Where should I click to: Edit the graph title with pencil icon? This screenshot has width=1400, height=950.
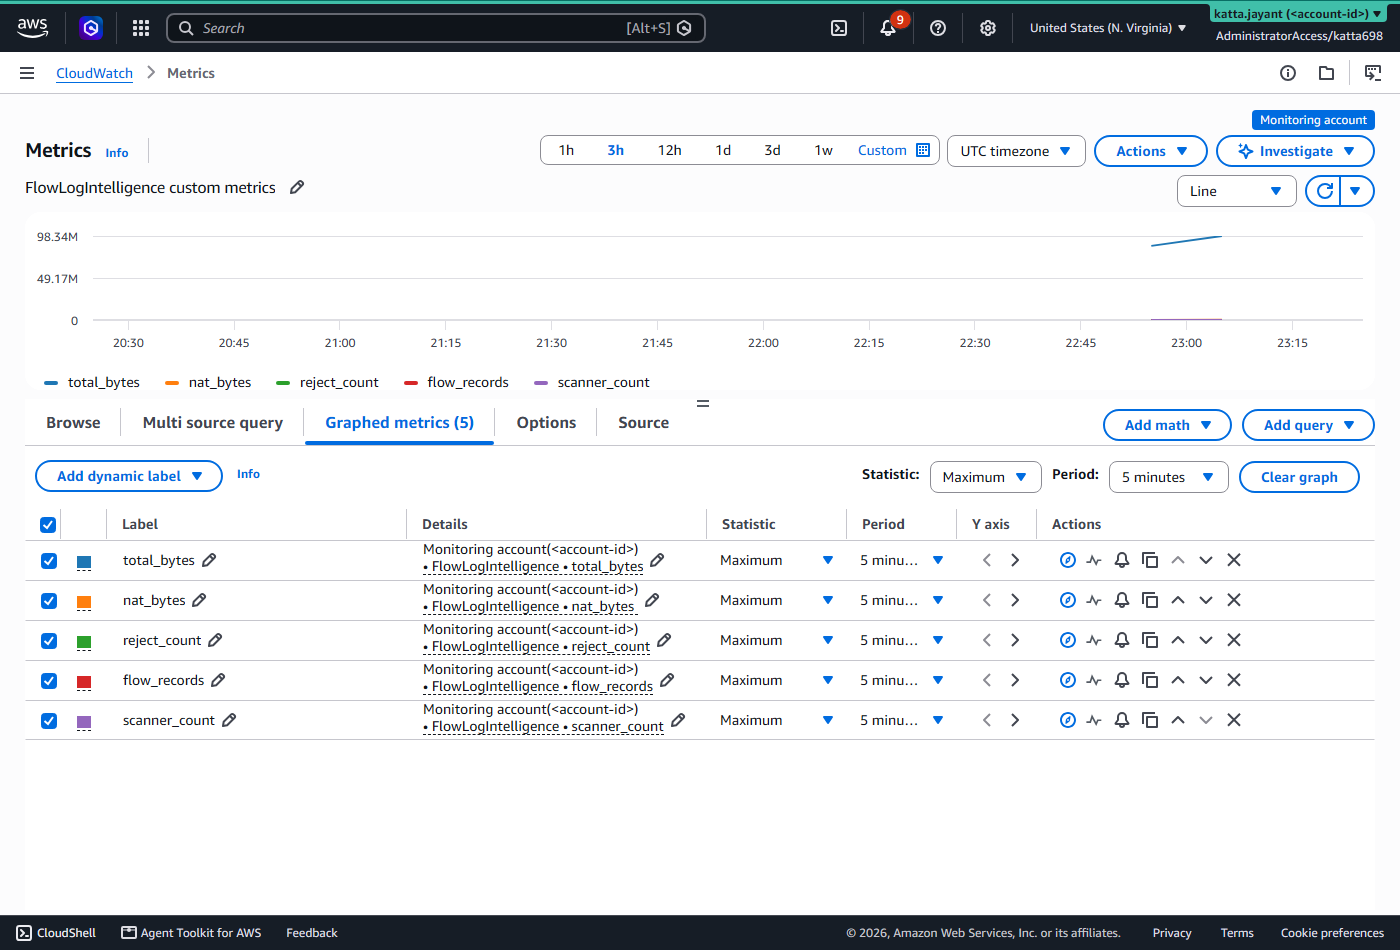pos(297,187)
